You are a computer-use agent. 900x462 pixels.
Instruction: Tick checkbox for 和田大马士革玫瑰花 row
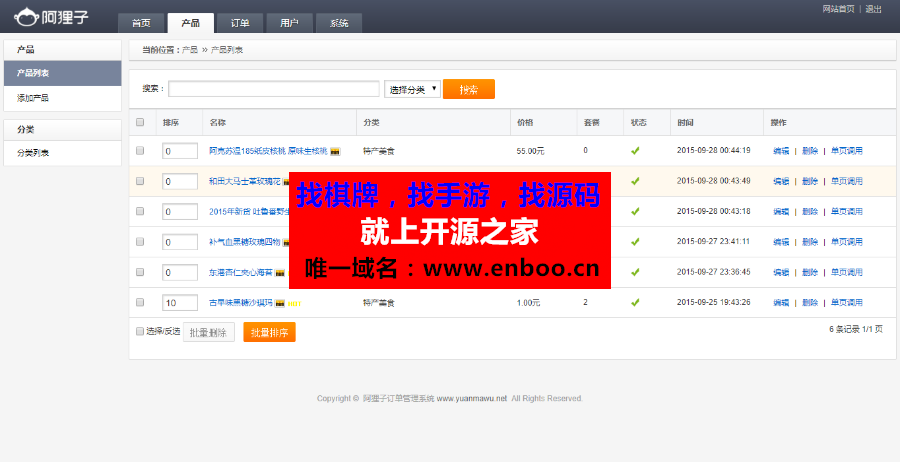(x=140, y=181)
